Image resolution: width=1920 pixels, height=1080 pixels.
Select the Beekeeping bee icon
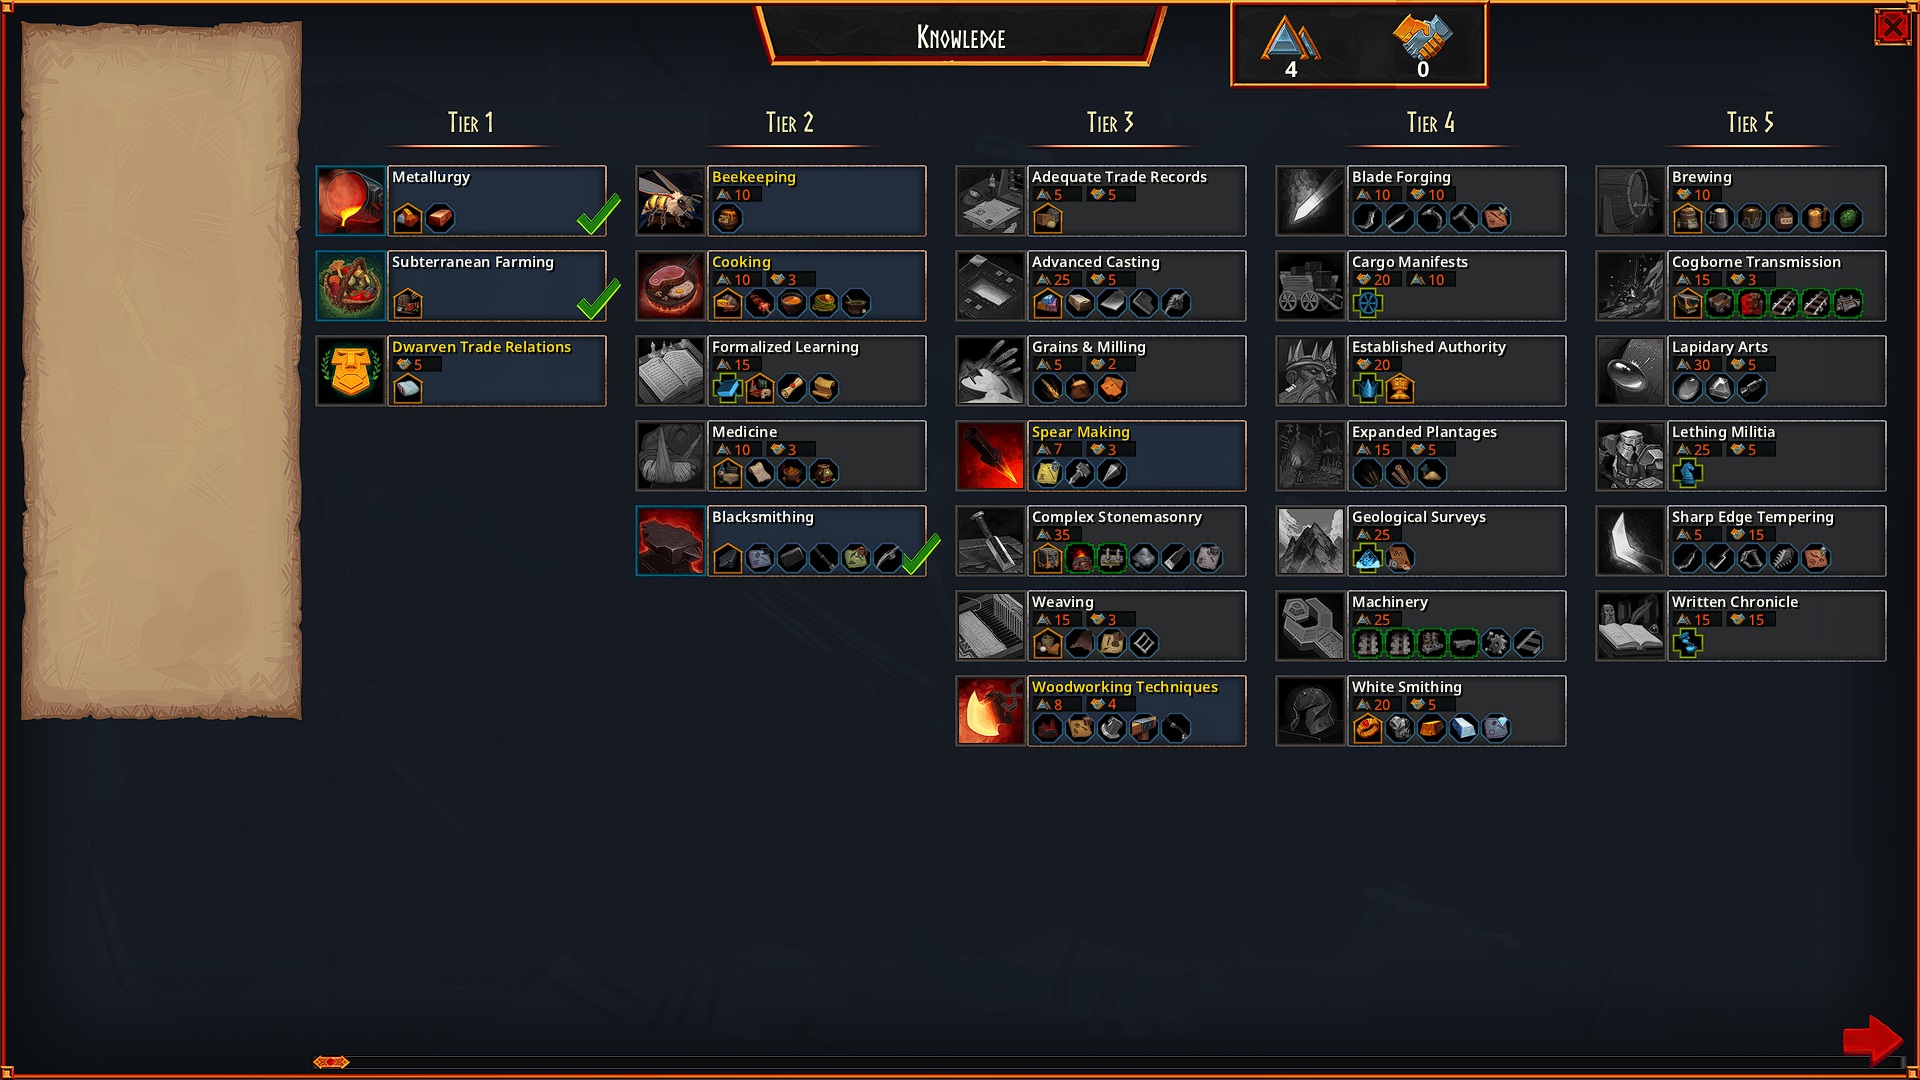(x=671, y=201)
